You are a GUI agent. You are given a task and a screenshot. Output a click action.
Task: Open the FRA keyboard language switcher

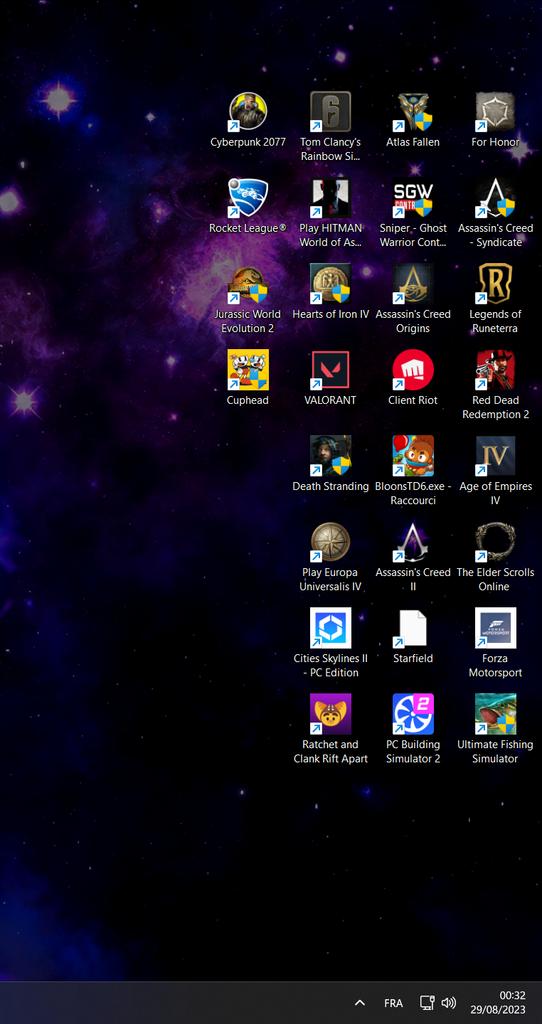point(393,1003)
